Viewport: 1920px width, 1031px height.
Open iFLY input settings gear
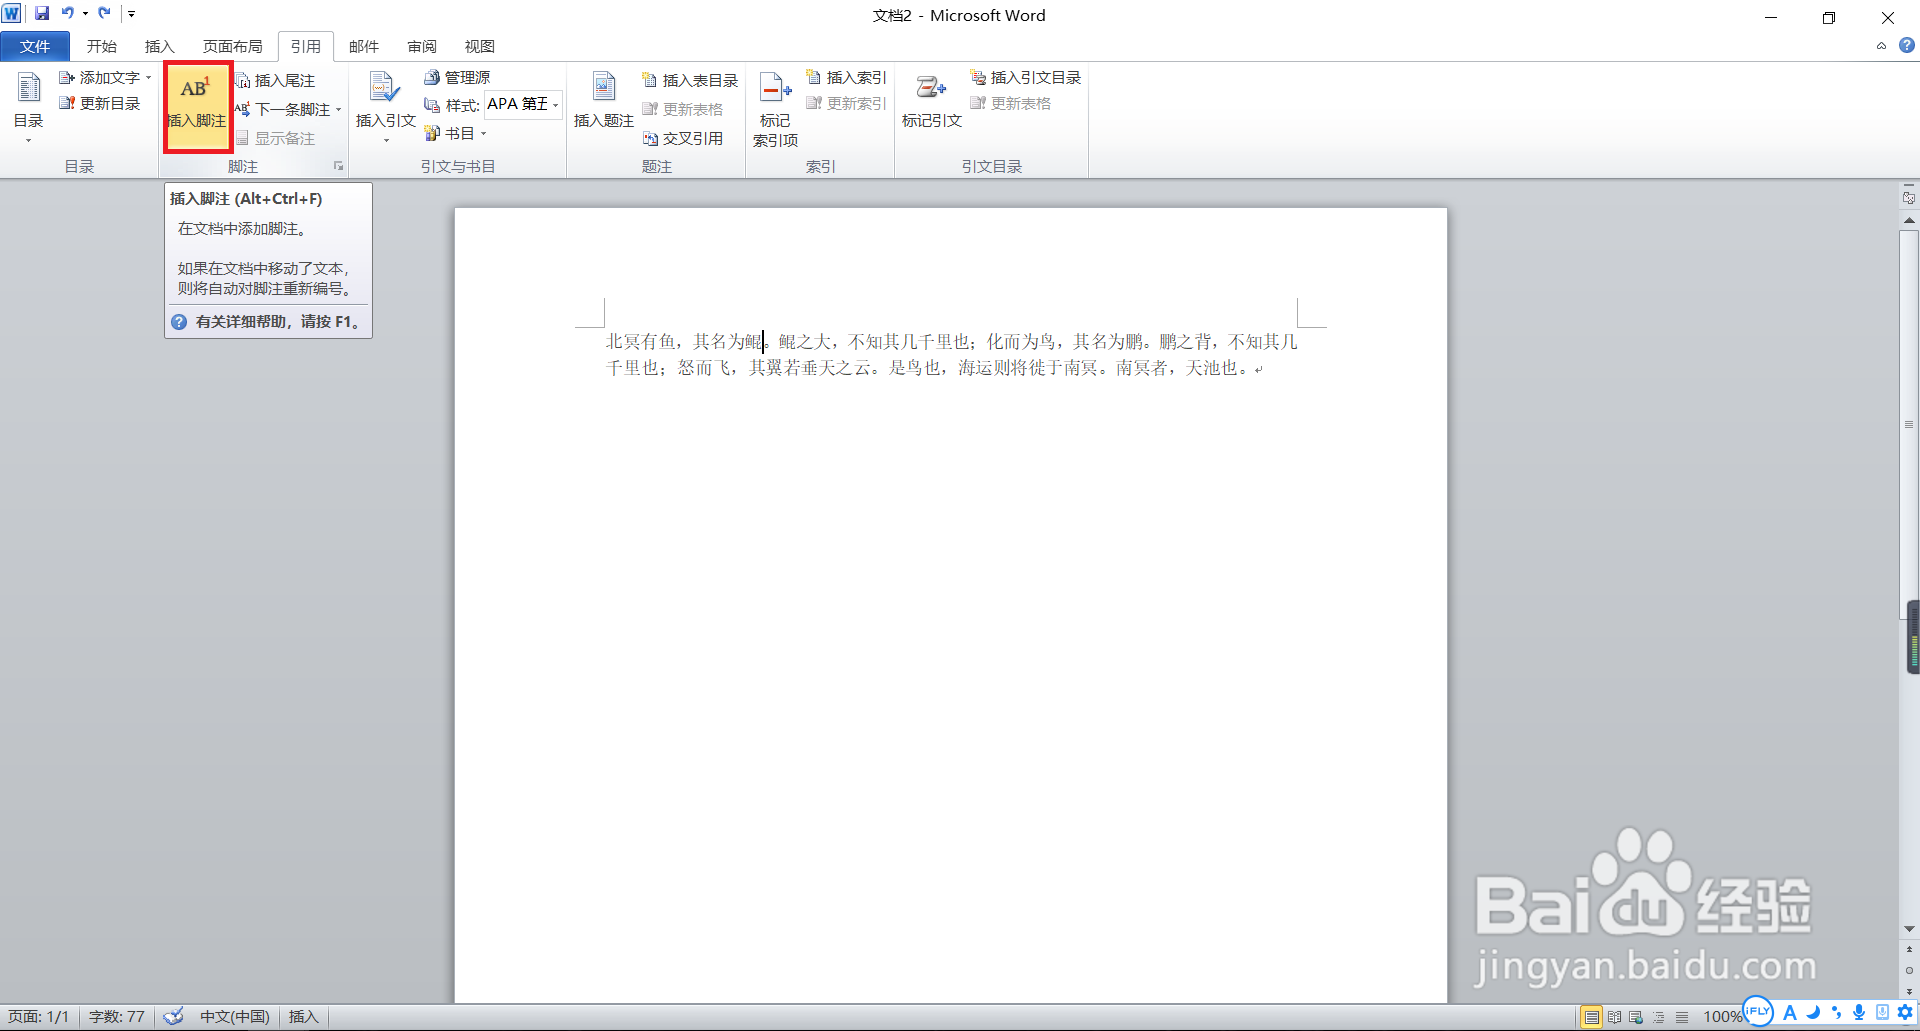pos(1905,1013)
